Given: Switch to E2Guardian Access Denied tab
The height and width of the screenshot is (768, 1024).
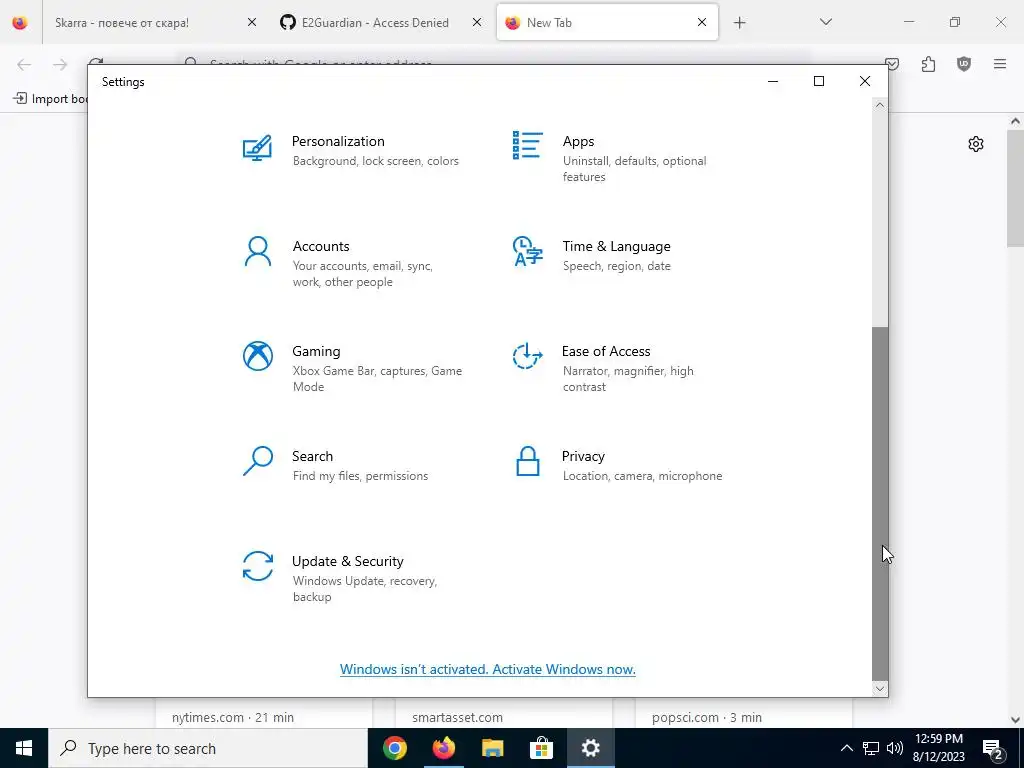Looking at the screenshot, I should (x=376, y=22).
